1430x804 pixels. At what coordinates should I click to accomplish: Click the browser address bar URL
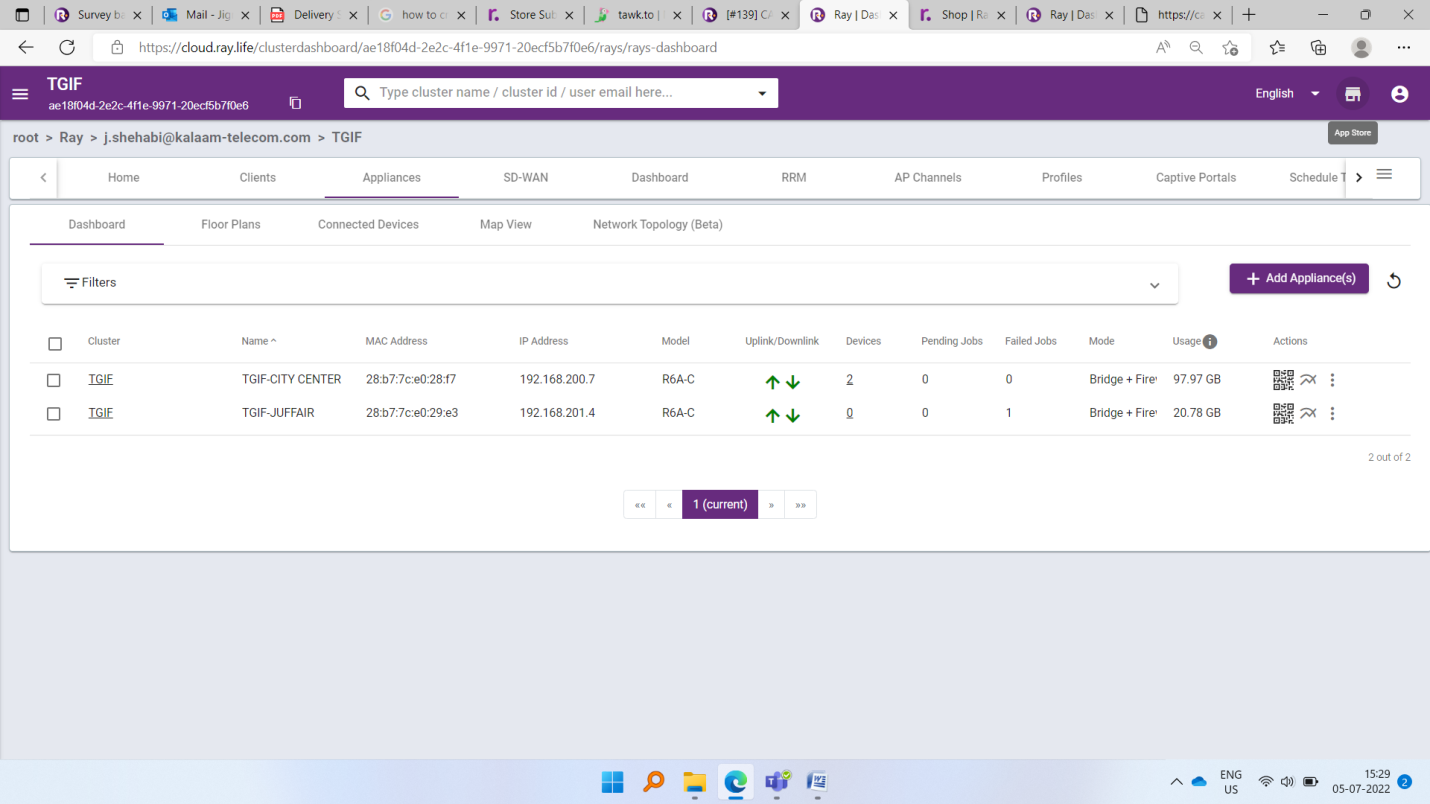(428, 47)
